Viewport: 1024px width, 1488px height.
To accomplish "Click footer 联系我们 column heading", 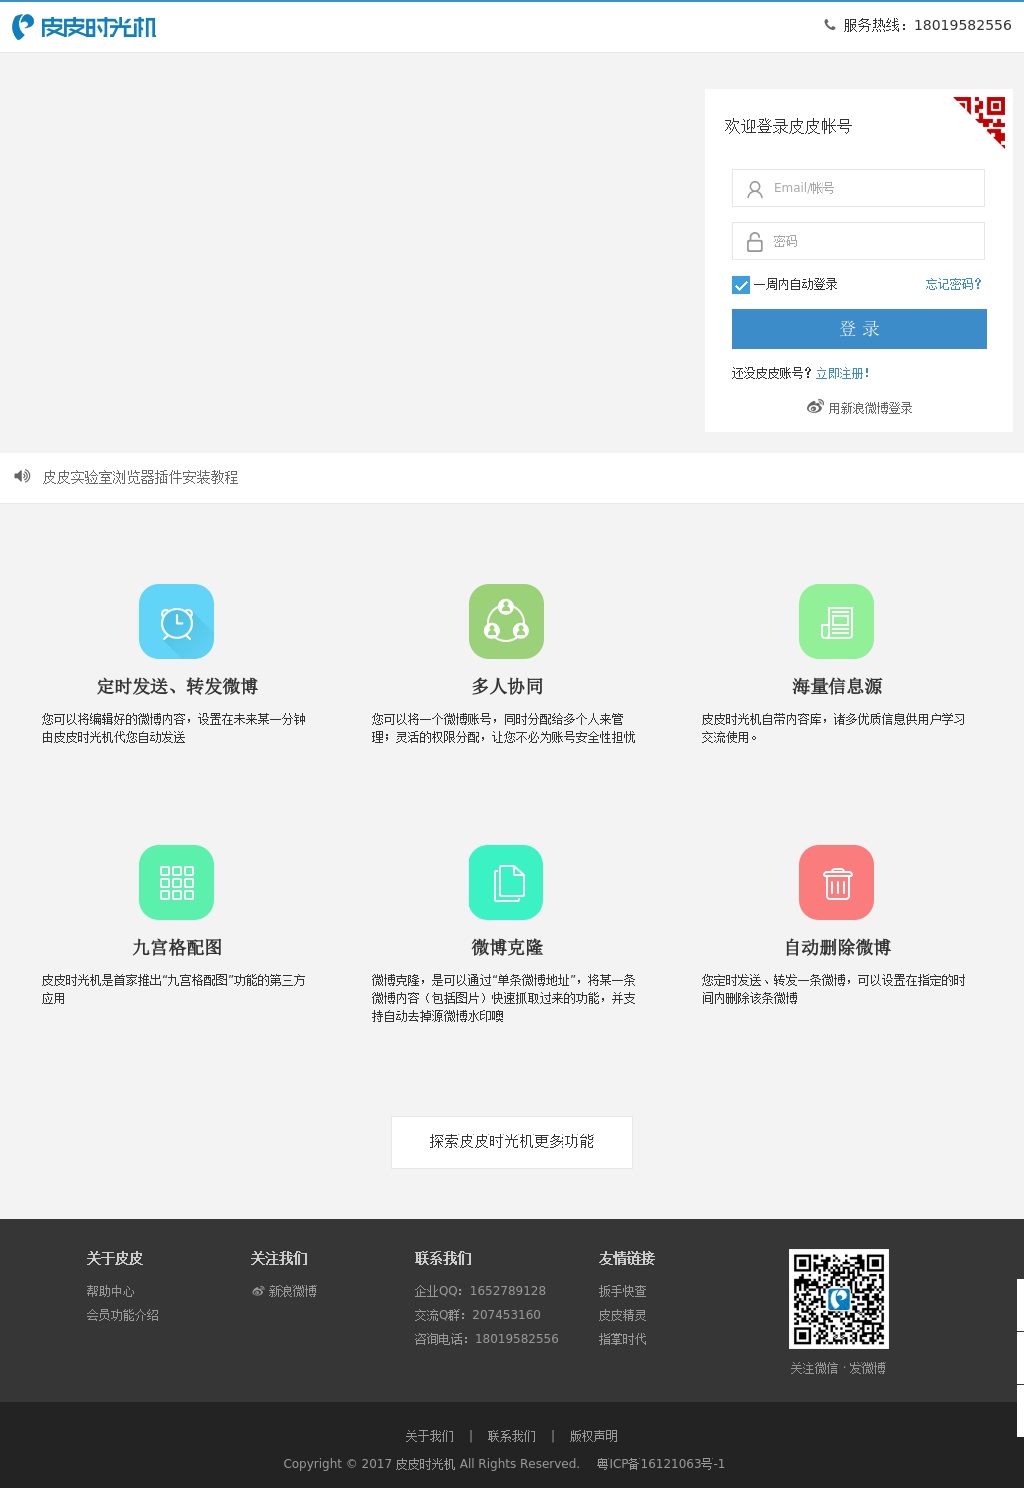I will pos(442,1258).
